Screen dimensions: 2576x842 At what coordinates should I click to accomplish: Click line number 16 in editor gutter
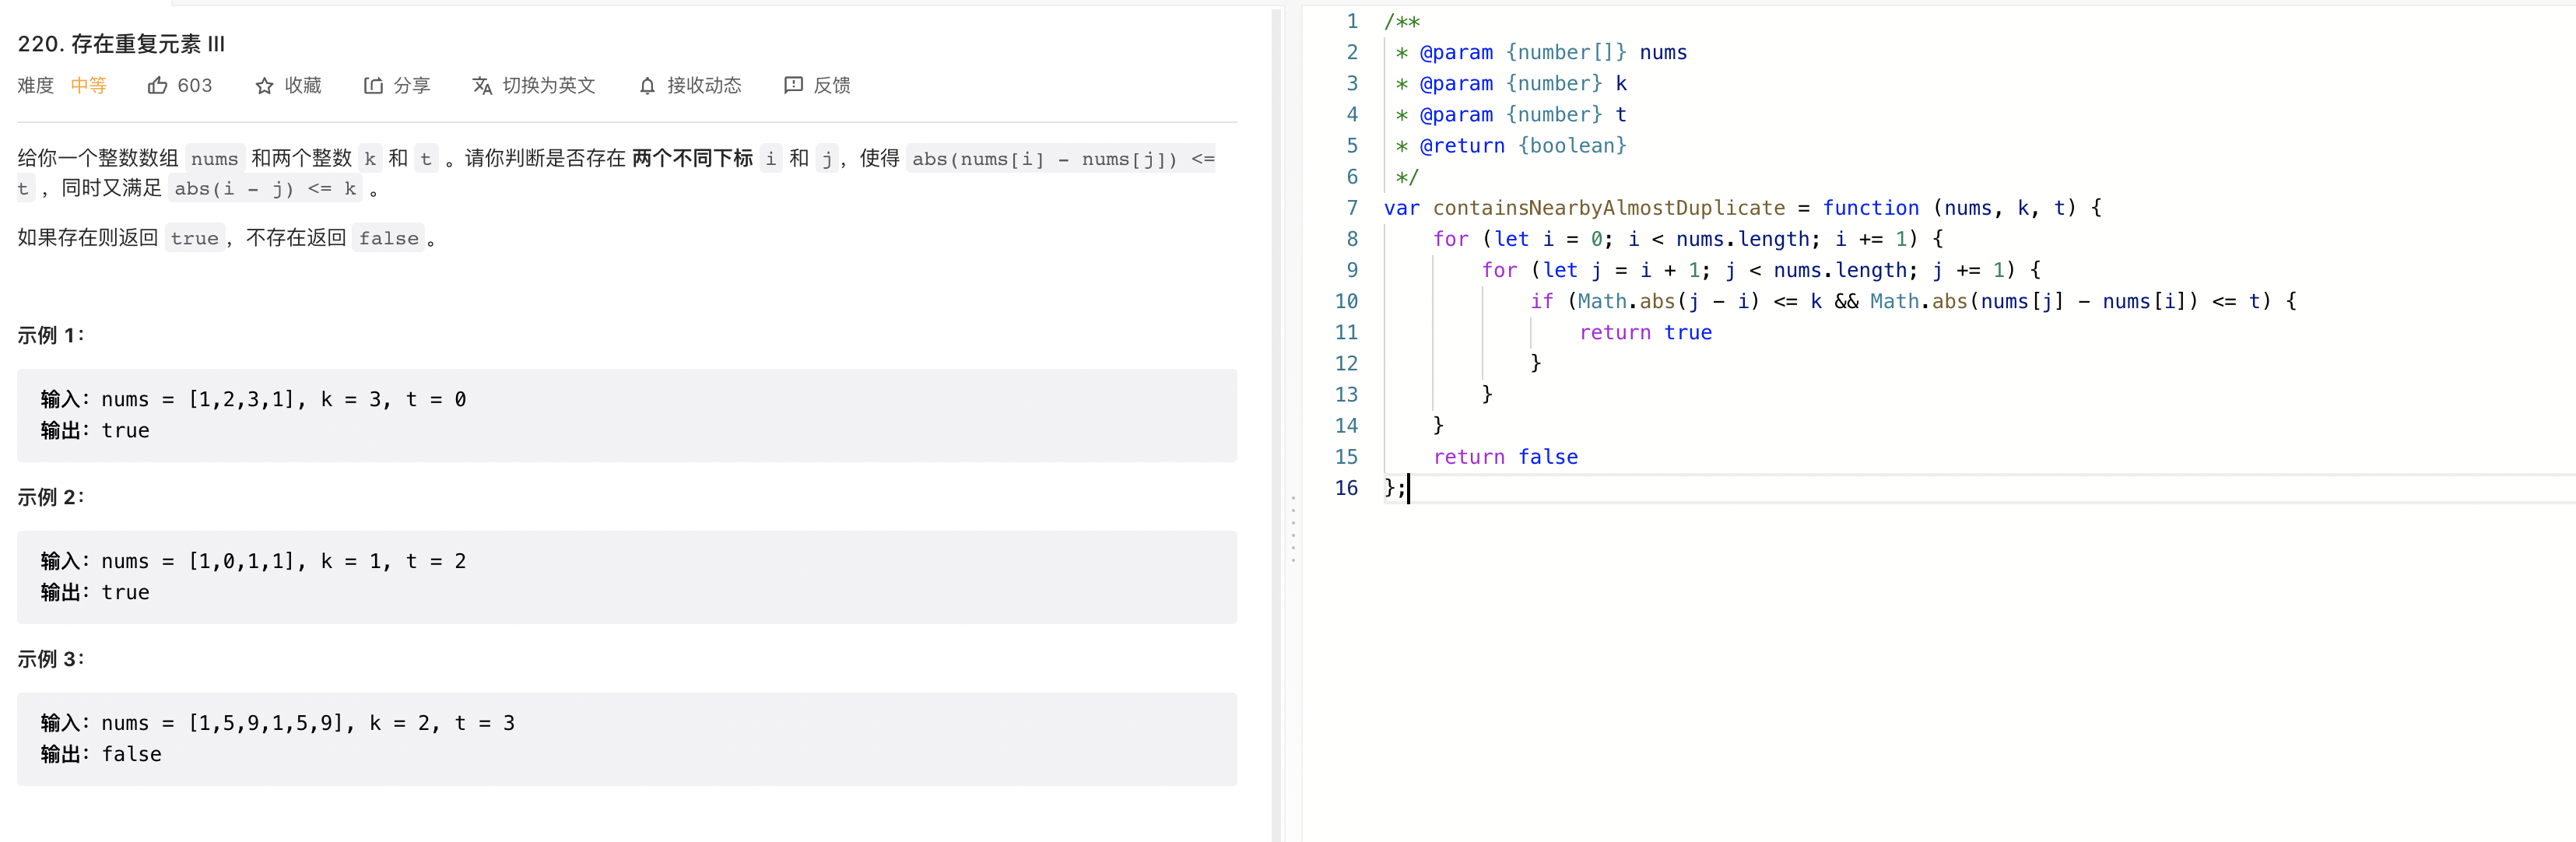[1346, 488]
